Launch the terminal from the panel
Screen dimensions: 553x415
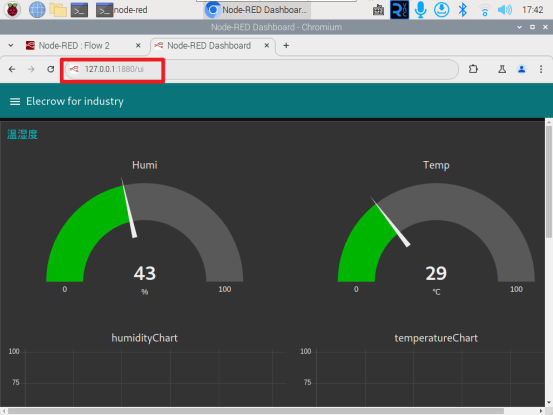tap(79, 10)
